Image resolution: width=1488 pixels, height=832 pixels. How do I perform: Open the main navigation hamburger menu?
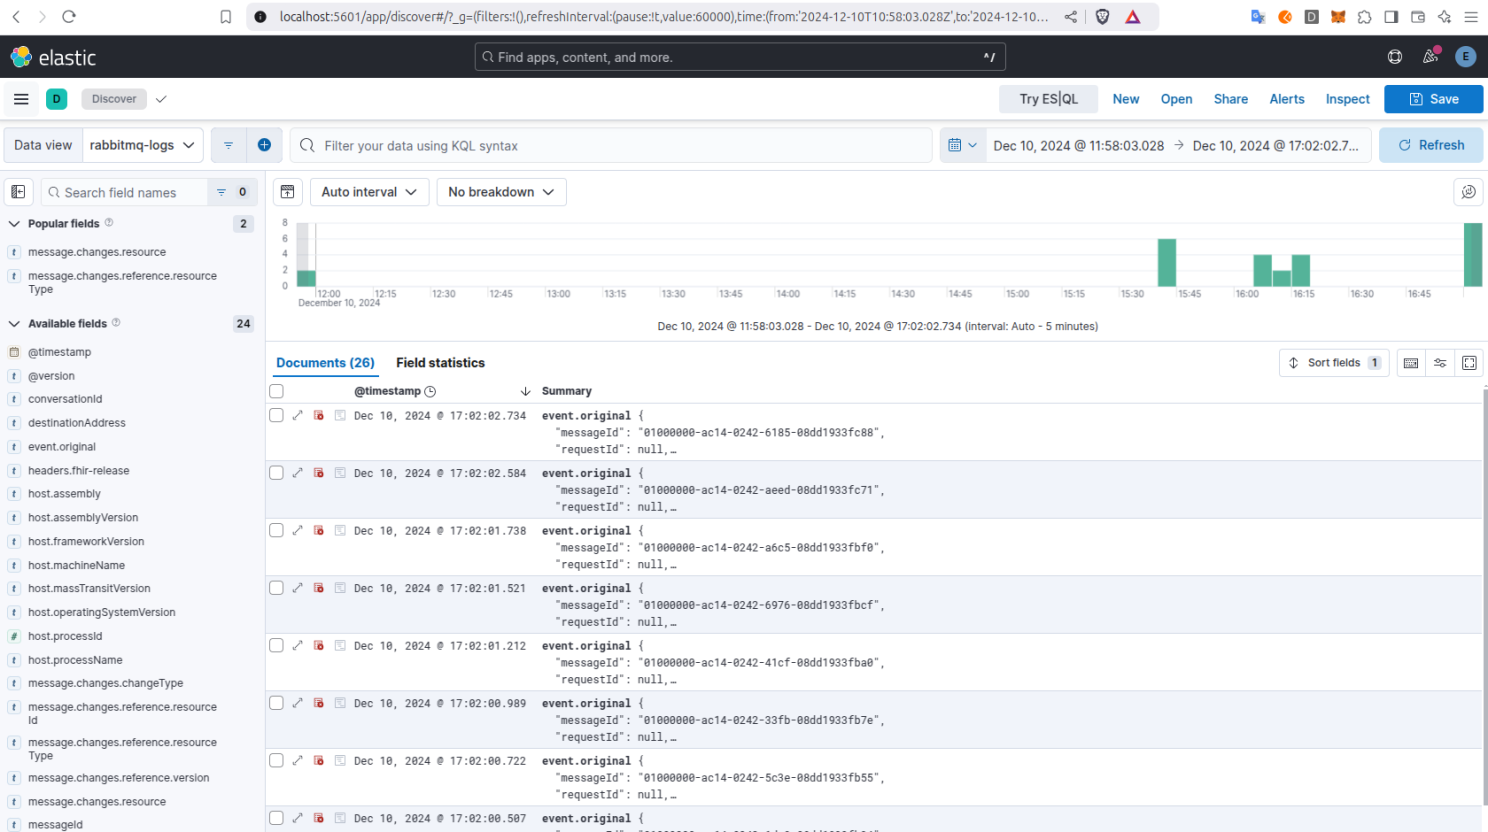[21, 98]
